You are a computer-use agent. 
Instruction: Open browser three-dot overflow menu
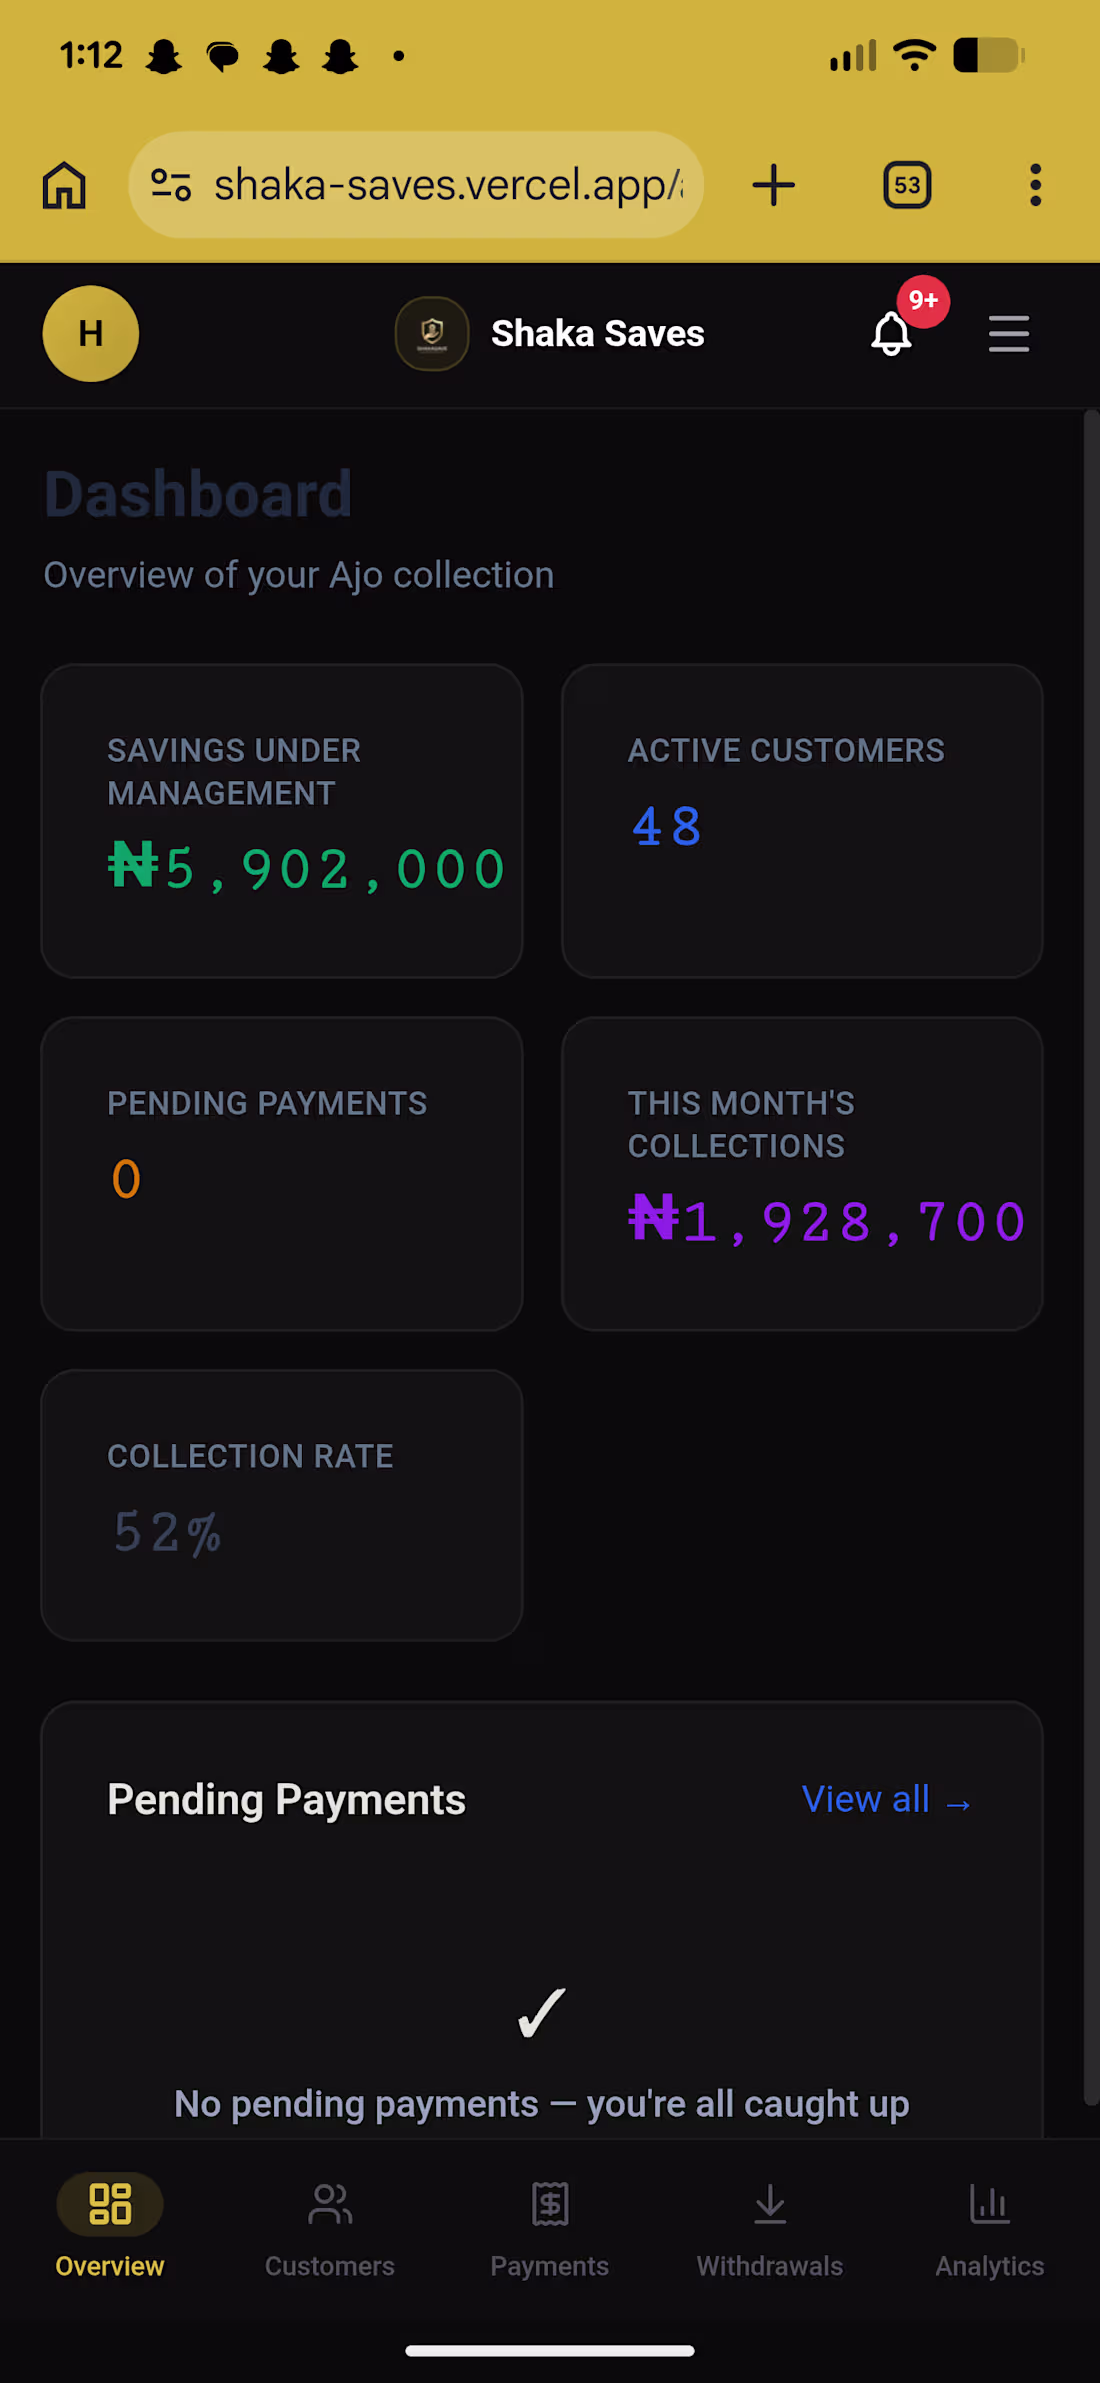click(x=1036, y=185)
